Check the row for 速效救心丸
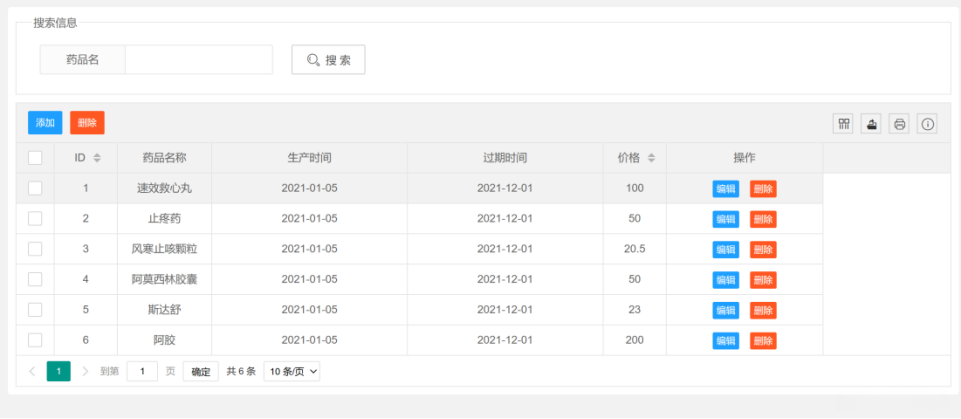The image size is (961, 419). (35, 188)
